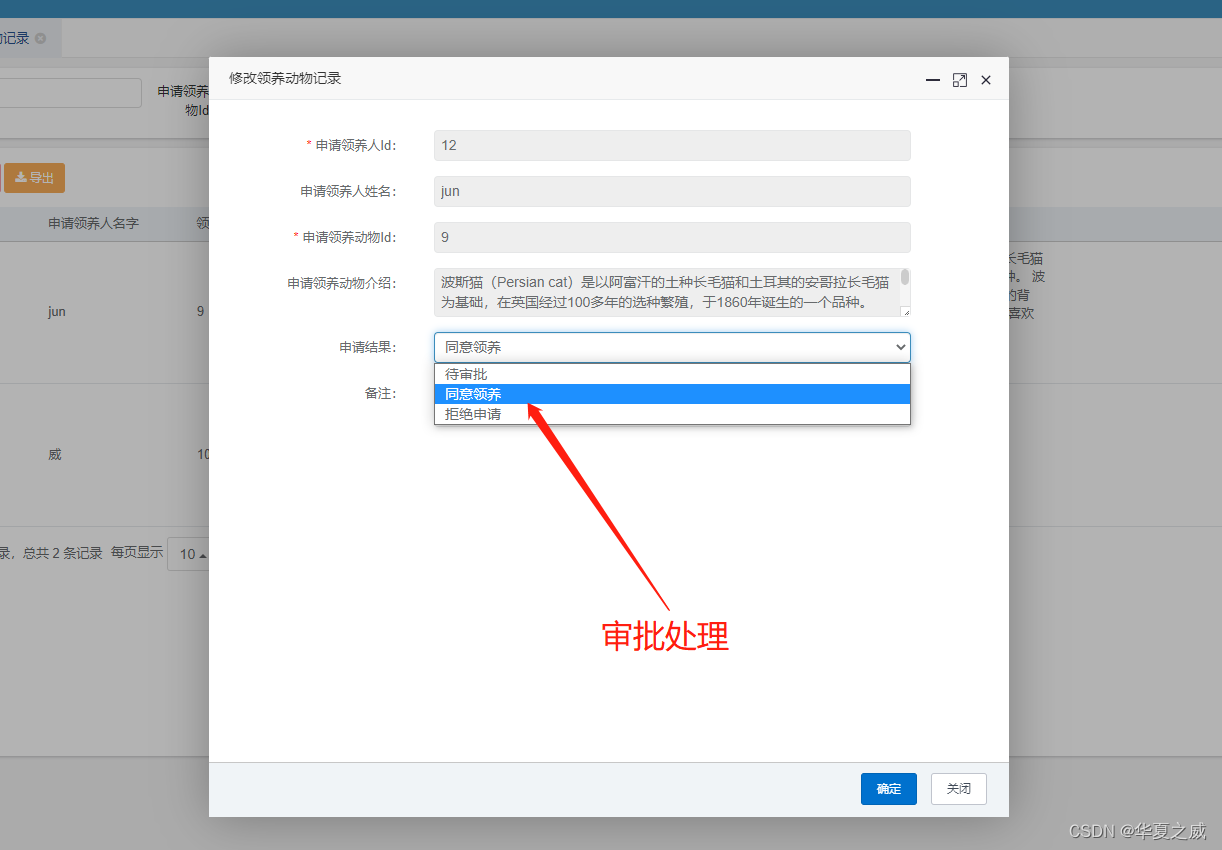This screenshot has height=850, width=1222.
Task: Click the 导出 export button
Action: [34, 177]
